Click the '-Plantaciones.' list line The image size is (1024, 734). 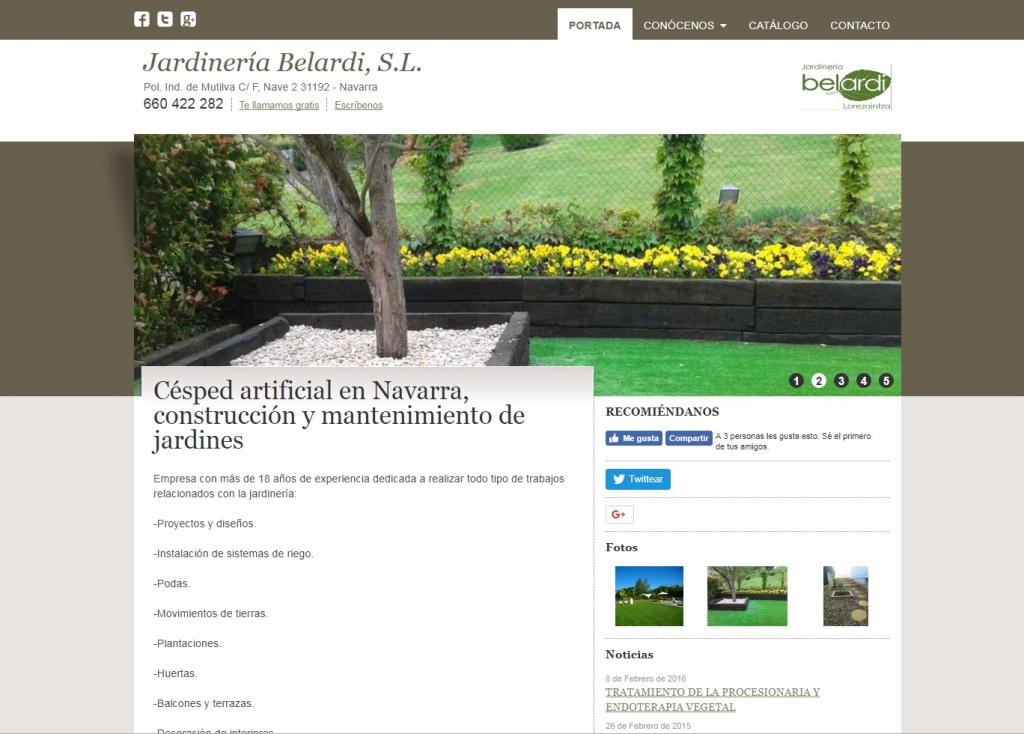(x=187, y=644)
